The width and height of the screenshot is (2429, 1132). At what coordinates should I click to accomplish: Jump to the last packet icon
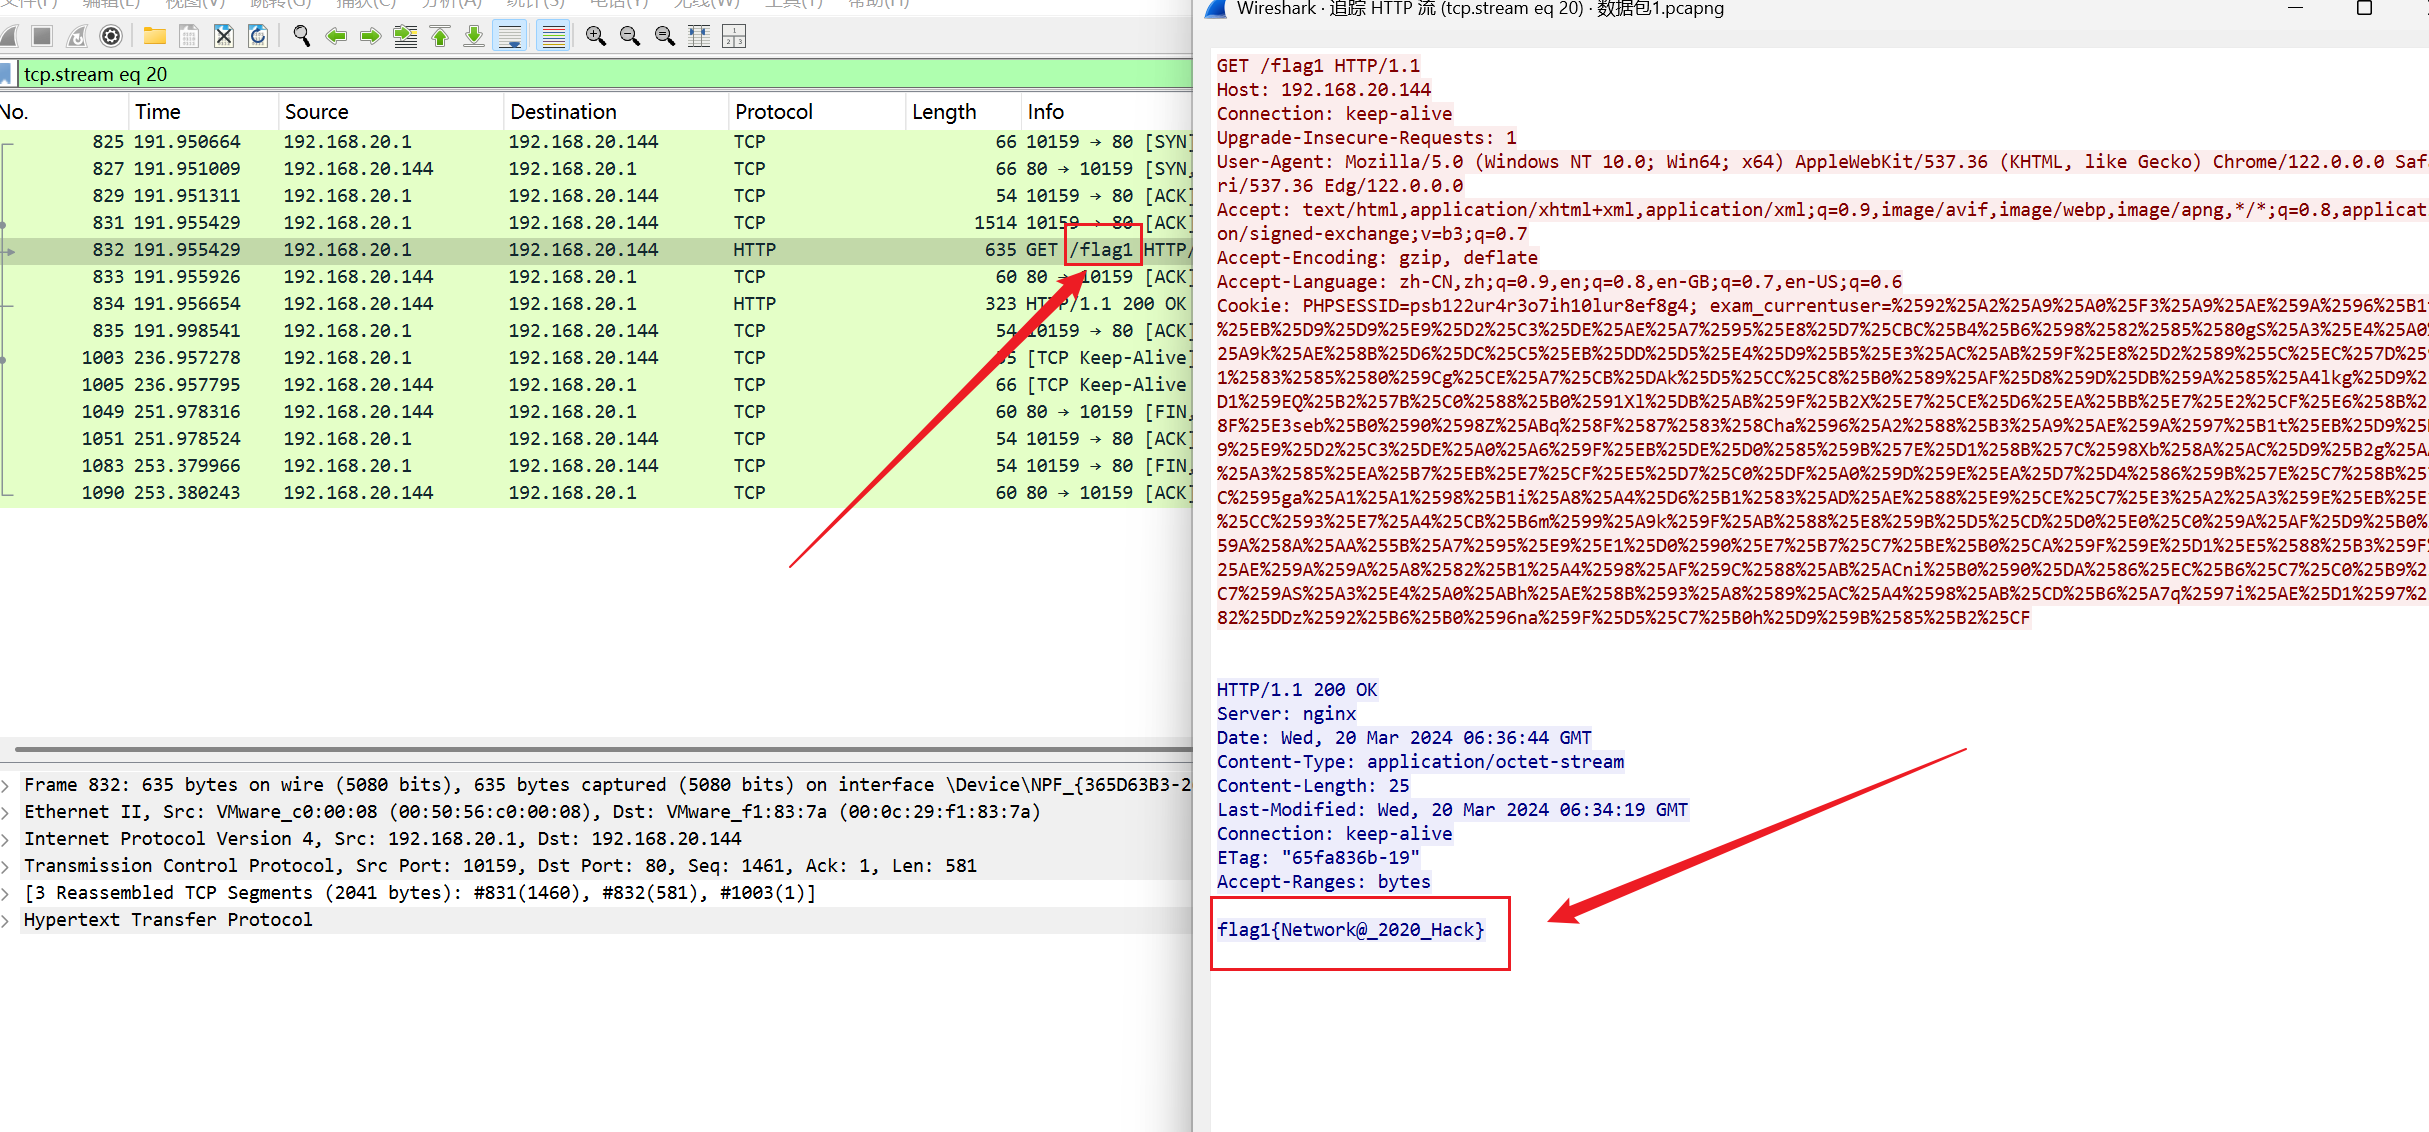(x=474, y=37)
